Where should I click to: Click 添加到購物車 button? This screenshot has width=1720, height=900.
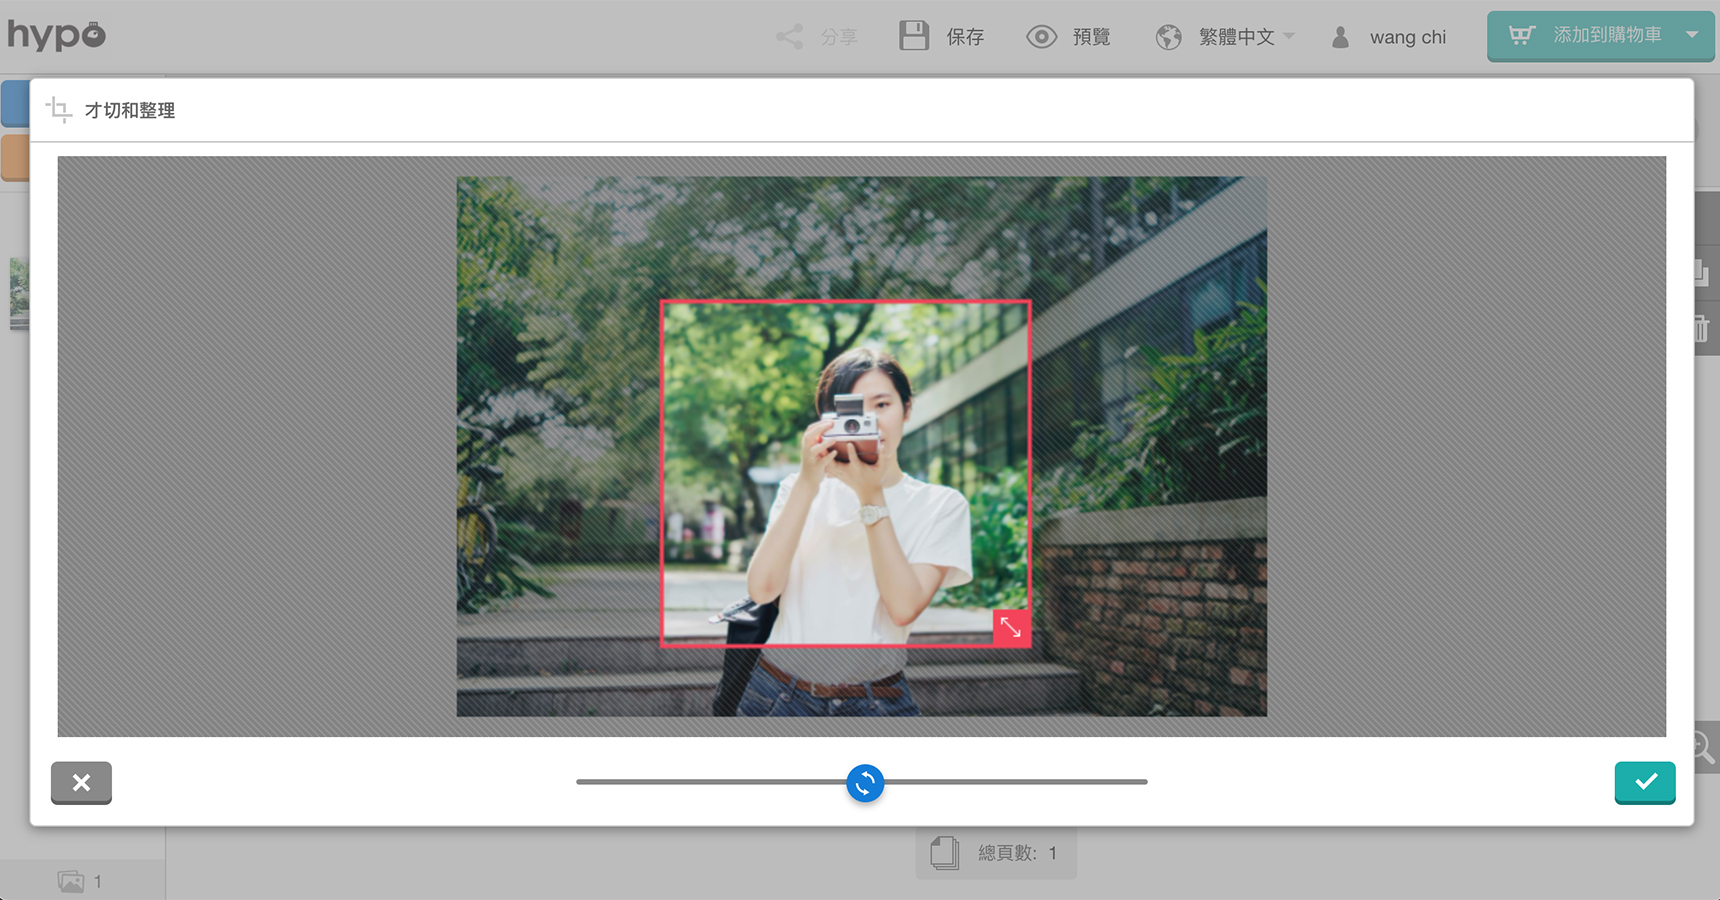pyautogui.click(x=1606, y=36)
